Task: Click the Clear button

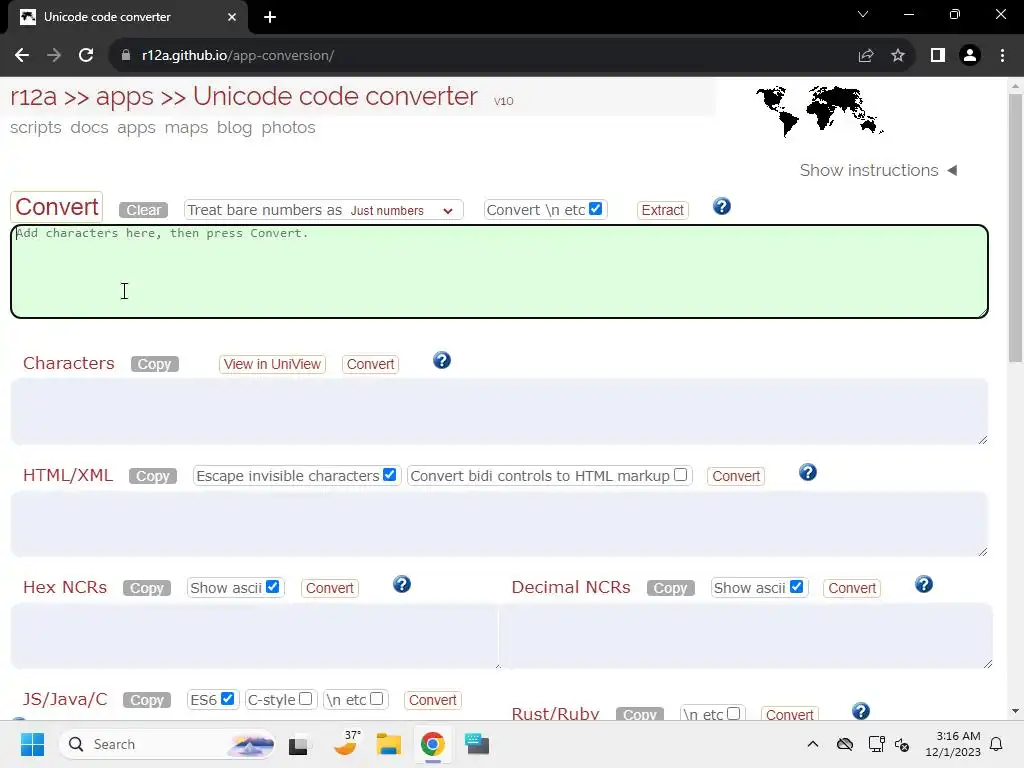Action: pos(144,210)
